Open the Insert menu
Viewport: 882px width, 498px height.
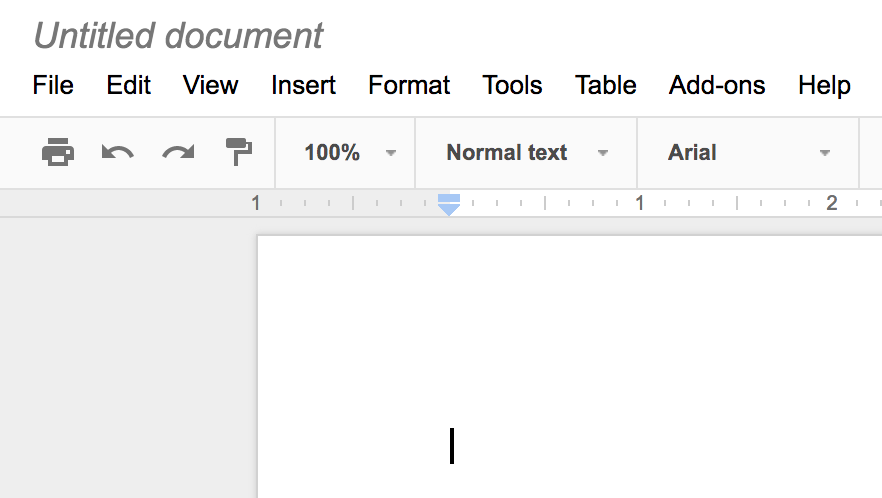[303, 86]
